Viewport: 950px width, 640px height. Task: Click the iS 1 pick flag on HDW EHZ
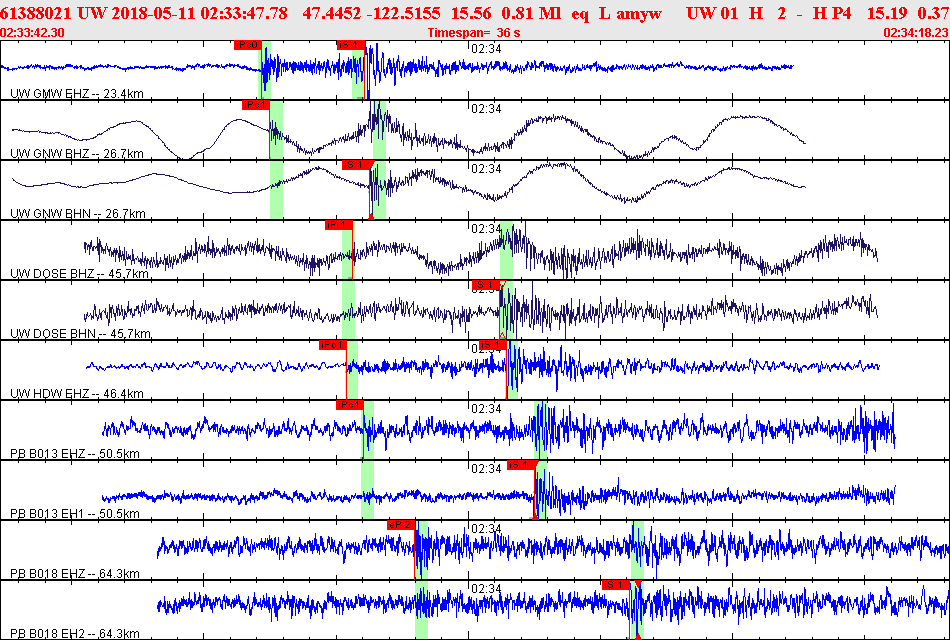pyautogui.click(x=493, y=345)
